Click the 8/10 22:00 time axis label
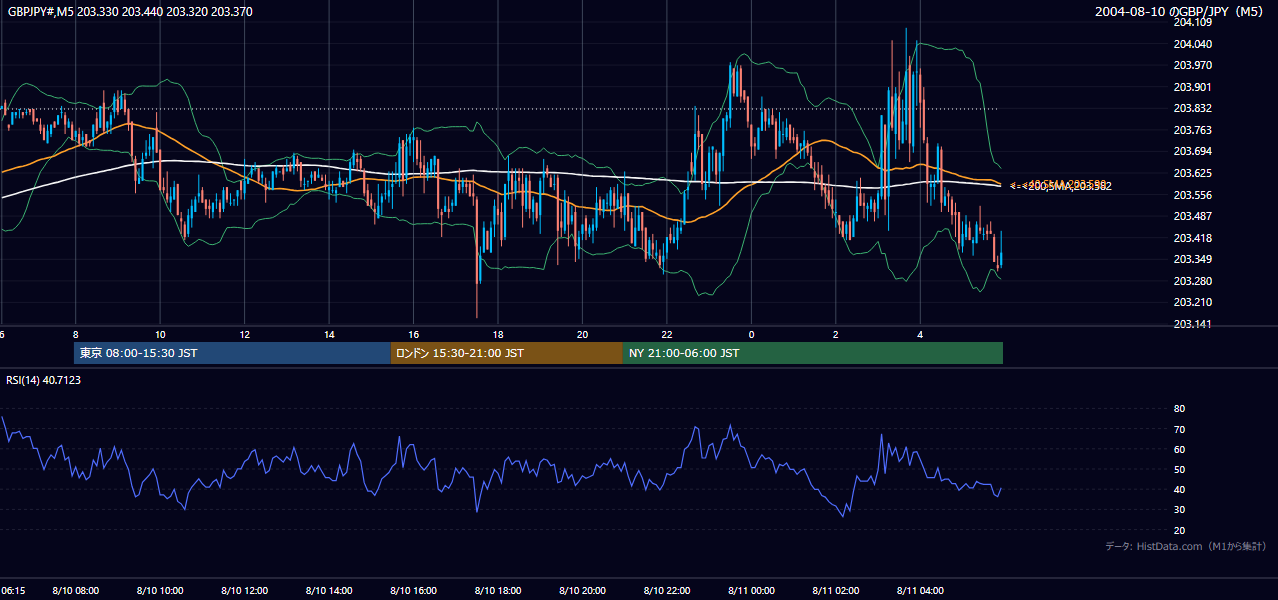The width and height of the screenshot is (1278, 600). [668, 591]
